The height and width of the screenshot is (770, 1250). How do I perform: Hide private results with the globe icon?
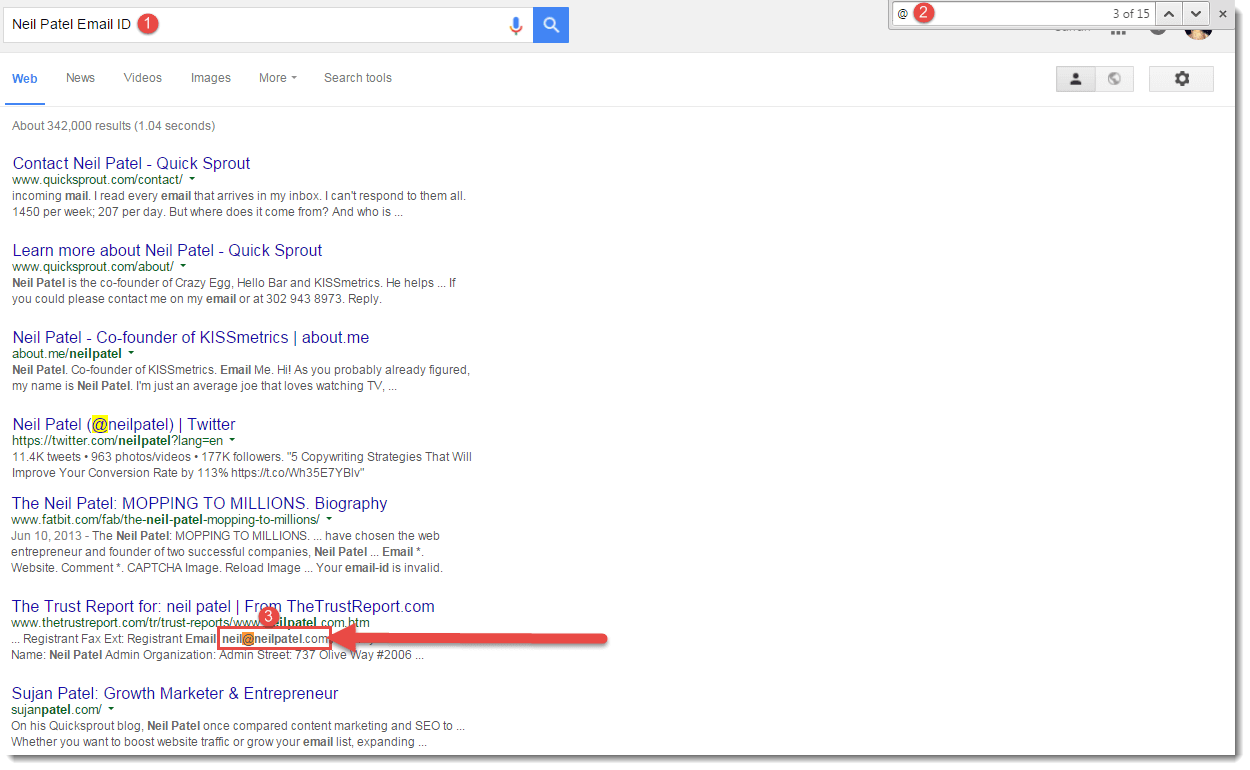[x=1114, y=79]
